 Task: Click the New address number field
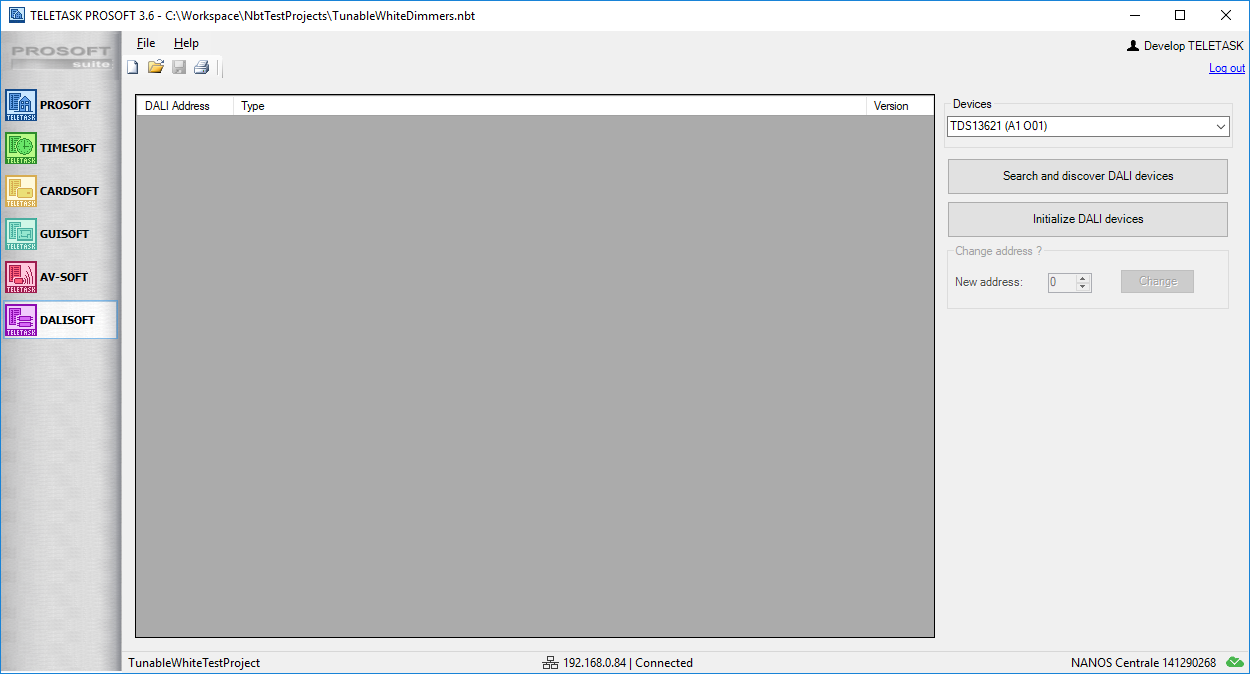(x=1062, y=282)
